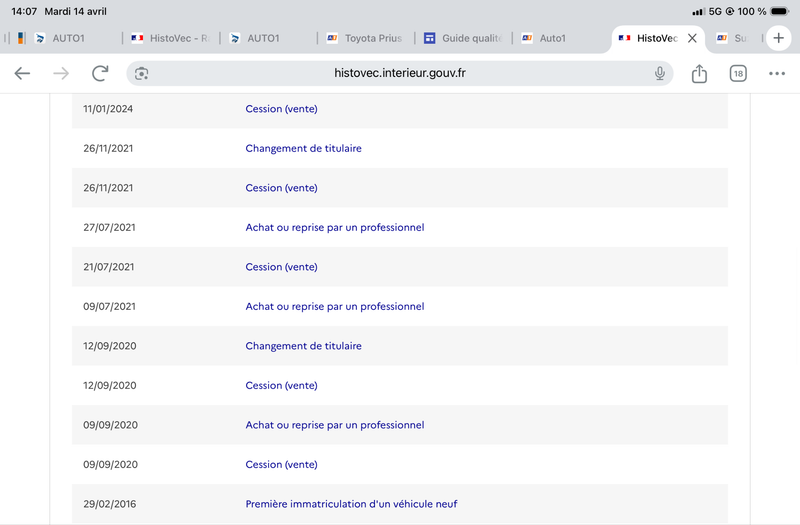Open Achat ou reprise dated 09/07/2021

(335, 307)
